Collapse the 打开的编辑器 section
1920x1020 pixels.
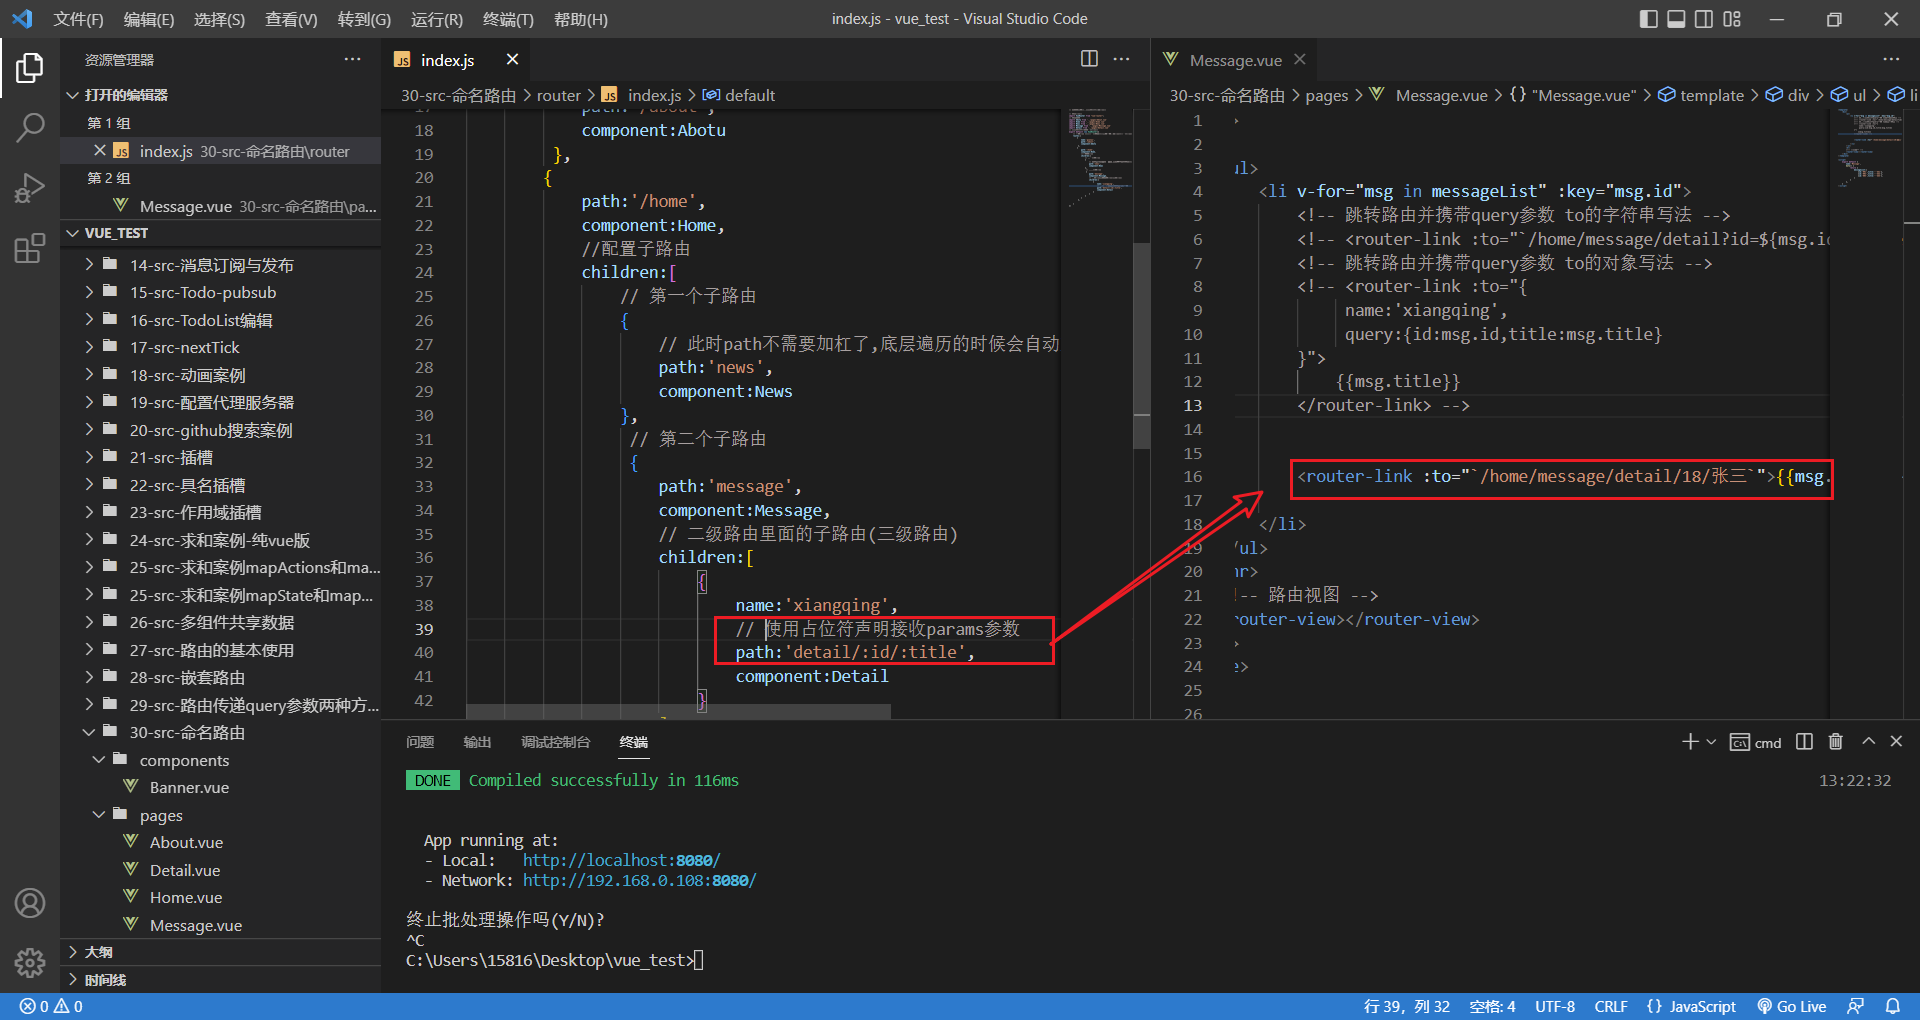pyautogui.click(x=220, y=94)
